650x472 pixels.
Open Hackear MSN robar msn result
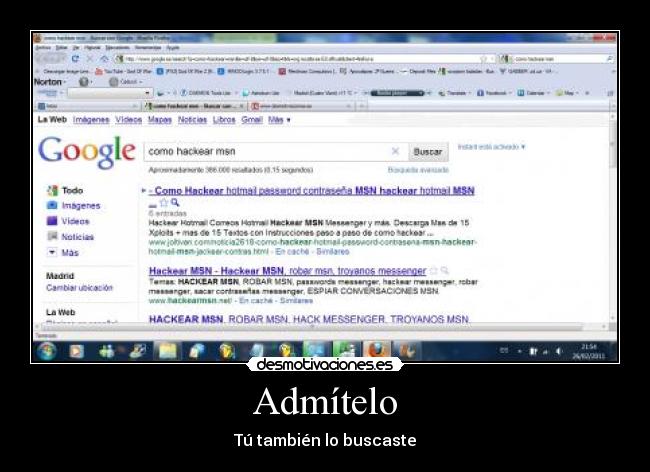287,271
